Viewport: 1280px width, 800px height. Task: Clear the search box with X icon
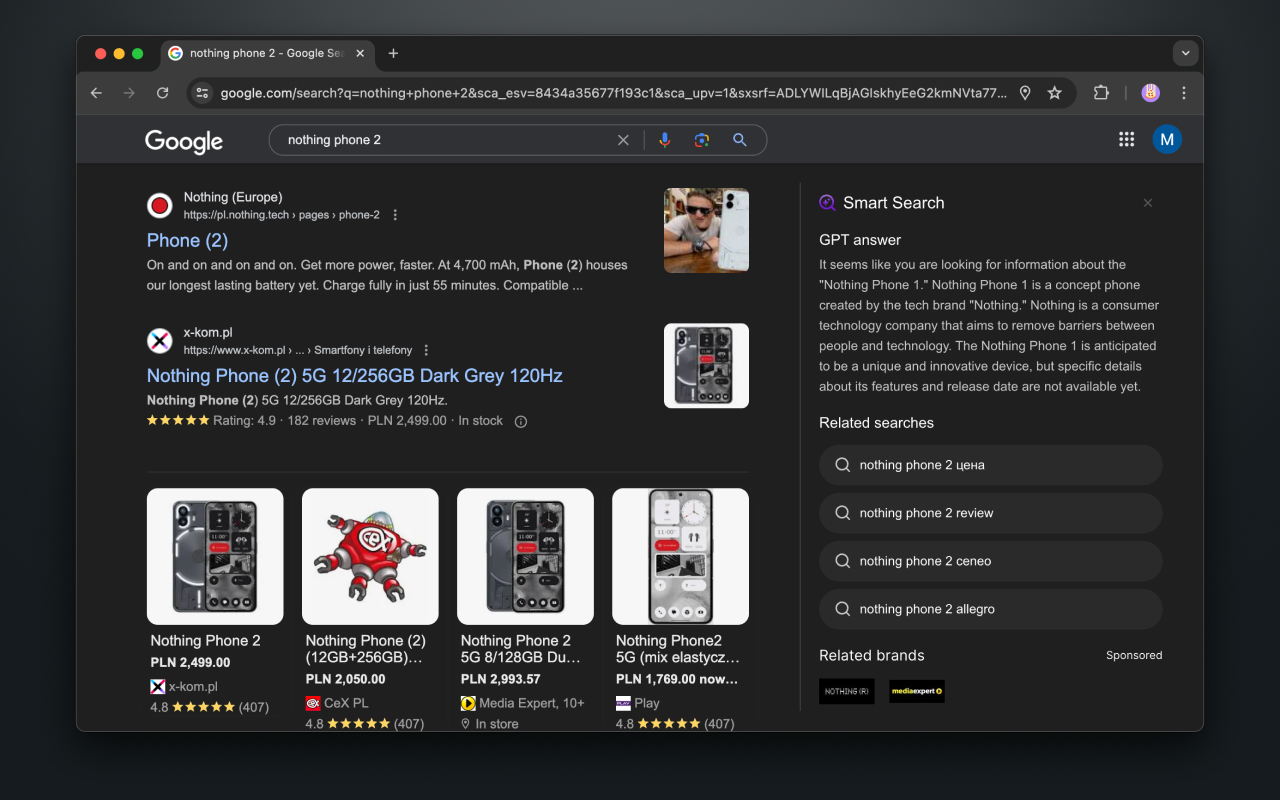click(x=623, y=140)
